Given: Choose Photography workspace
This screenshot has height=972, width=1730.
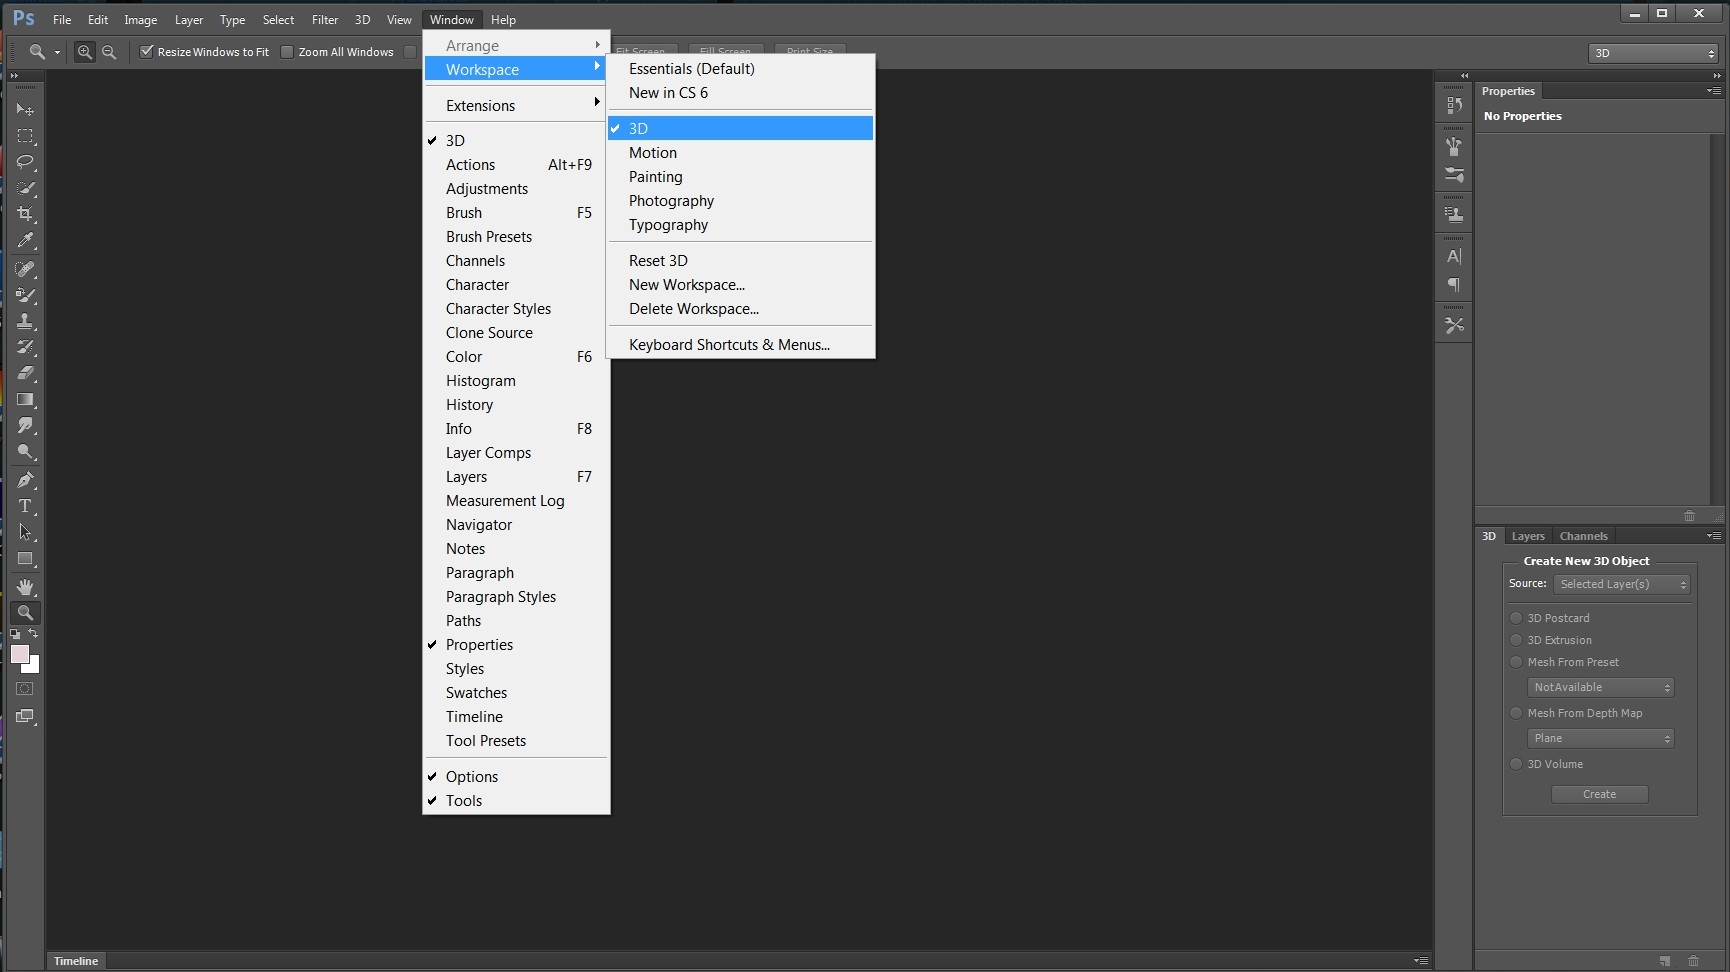Looking at the screenshot, I should click(x=740, y=201).
